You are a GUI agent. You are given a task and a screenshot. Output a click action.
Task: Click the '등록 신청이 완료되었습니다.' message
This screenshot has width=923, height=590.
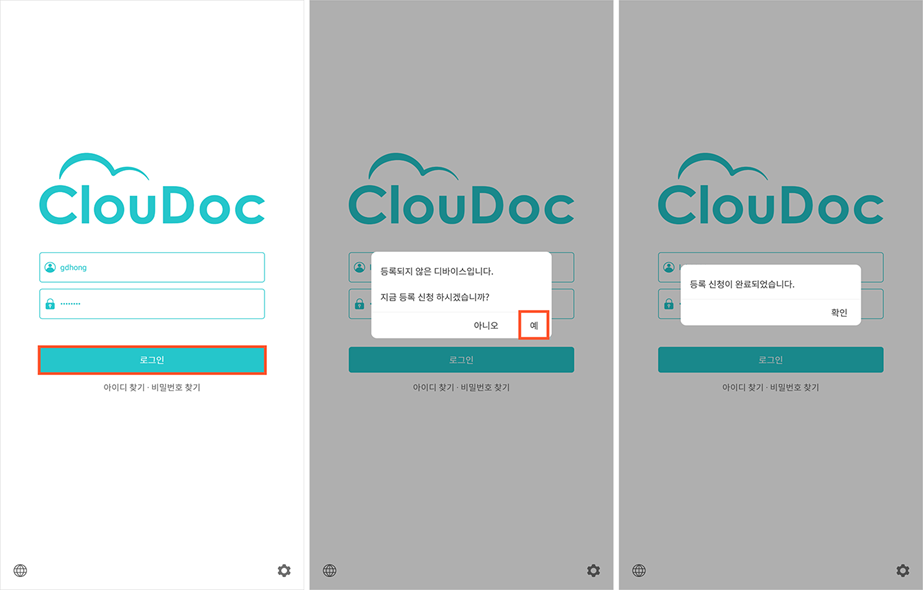(742, 284)
